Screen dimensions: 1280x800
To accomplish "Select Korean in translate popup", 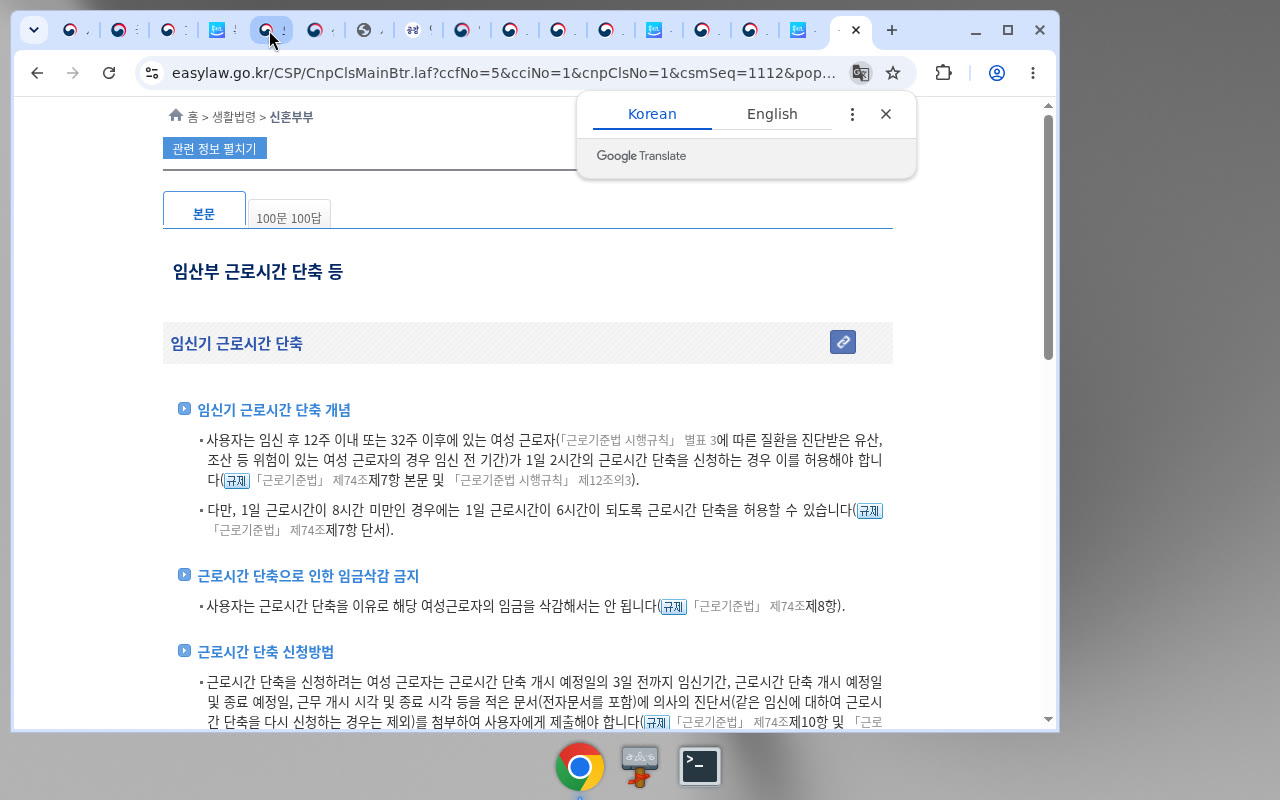I will point(652,114).
